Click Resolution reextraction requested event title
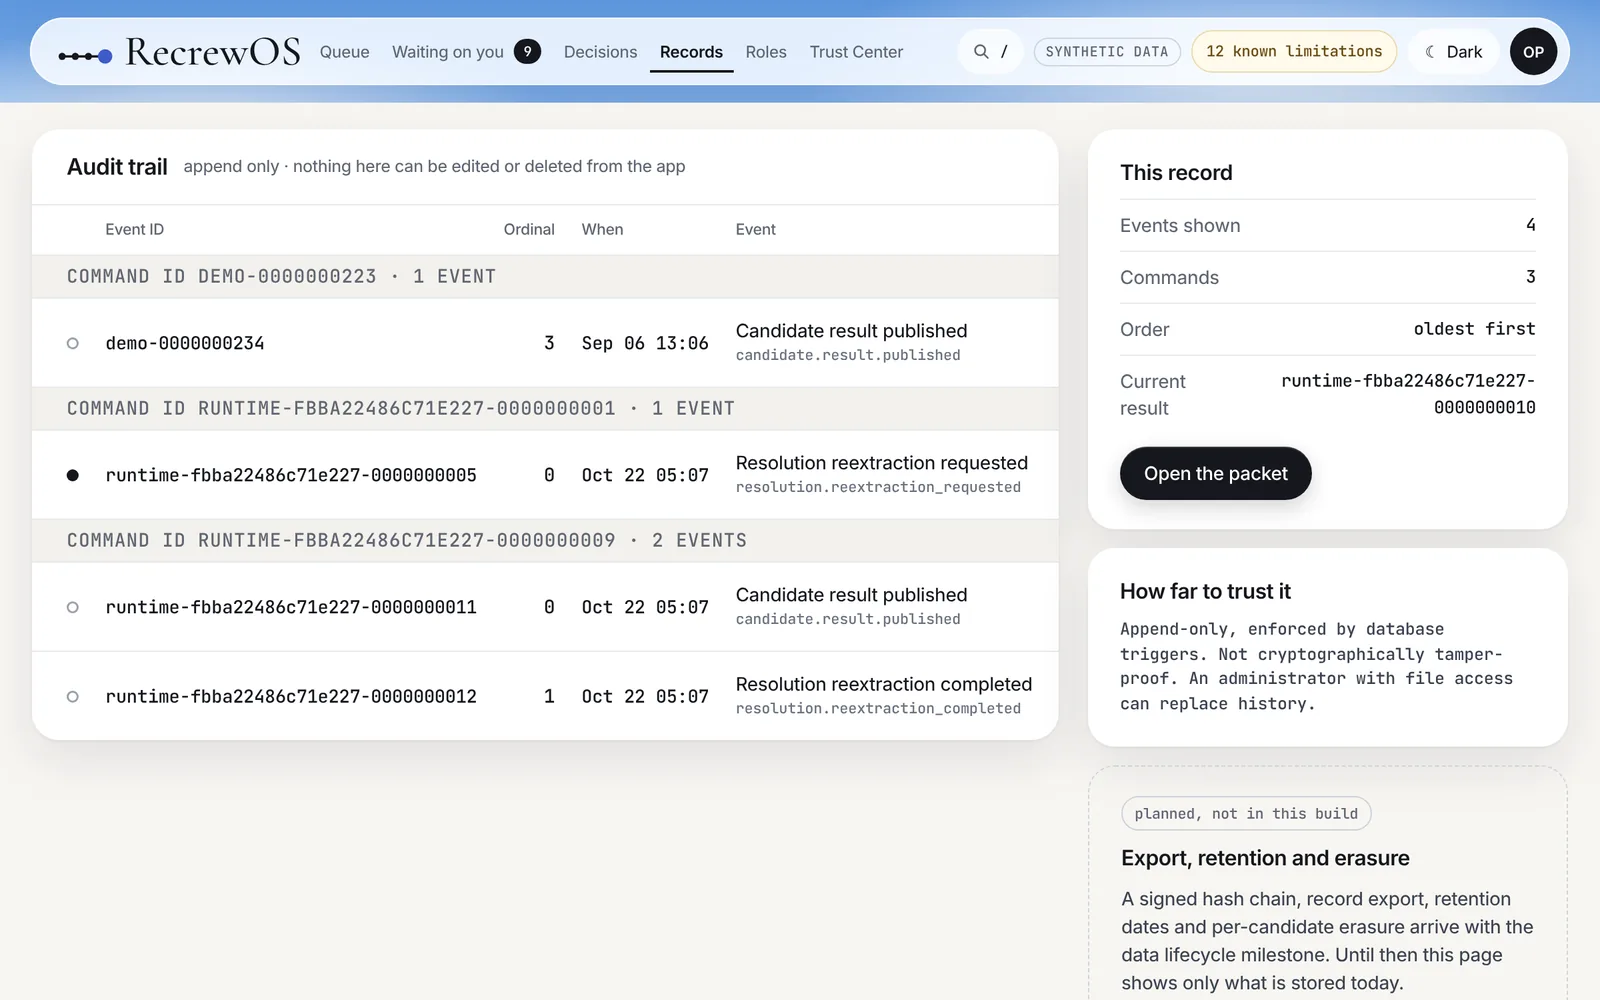 click(881, 463)
